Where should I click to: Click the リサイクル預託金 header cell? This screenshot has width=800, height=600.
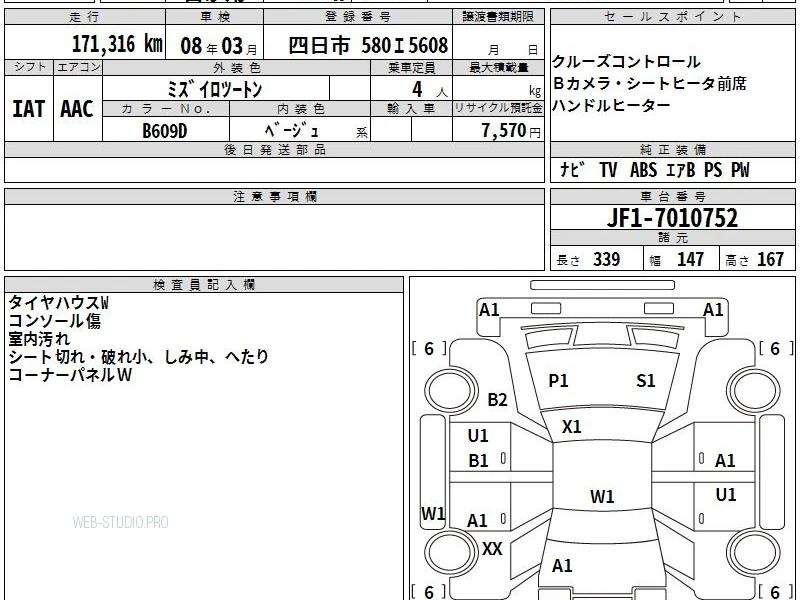pyautogui.click(x=498, y=109)
